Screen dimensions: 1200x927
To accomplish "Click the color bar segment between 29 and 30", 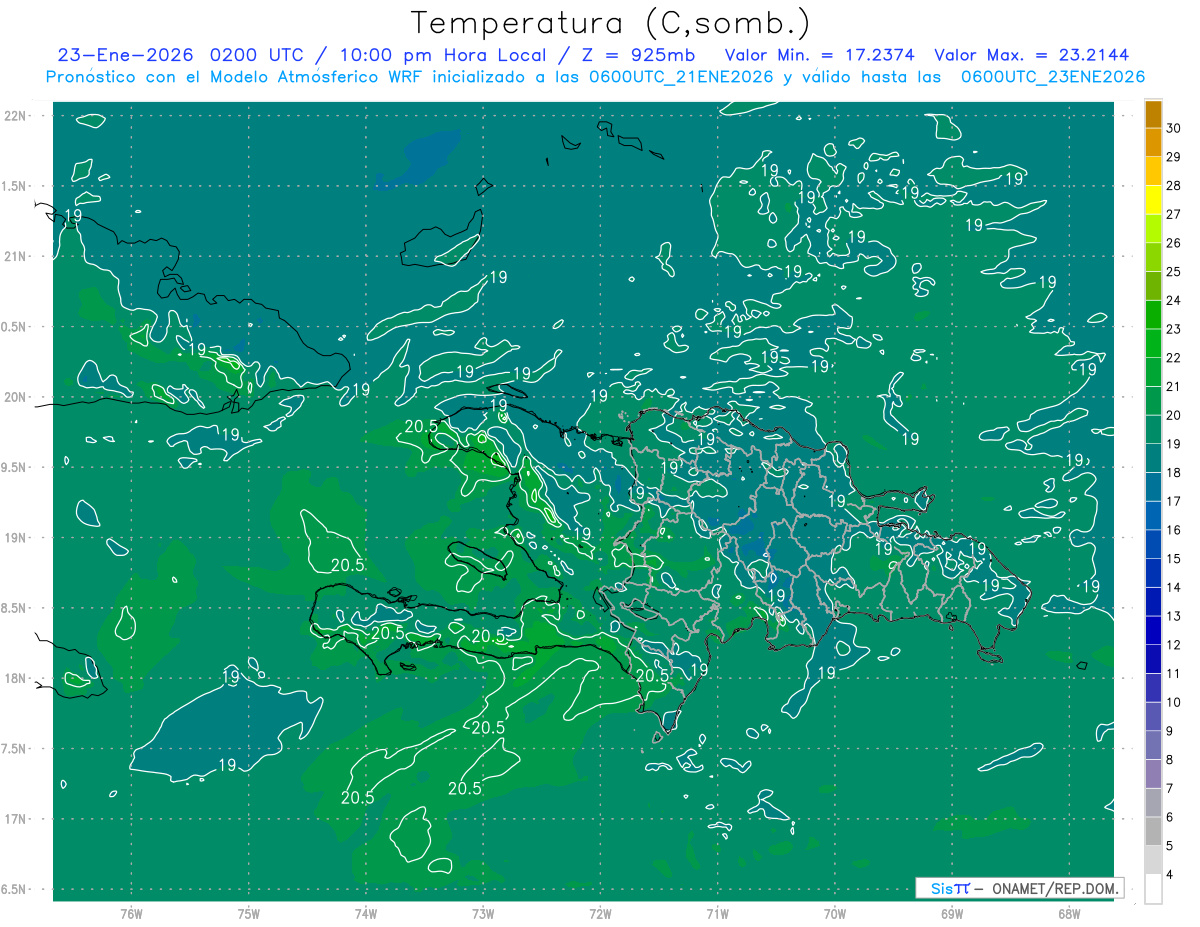I will click(x=1153, y=142).
